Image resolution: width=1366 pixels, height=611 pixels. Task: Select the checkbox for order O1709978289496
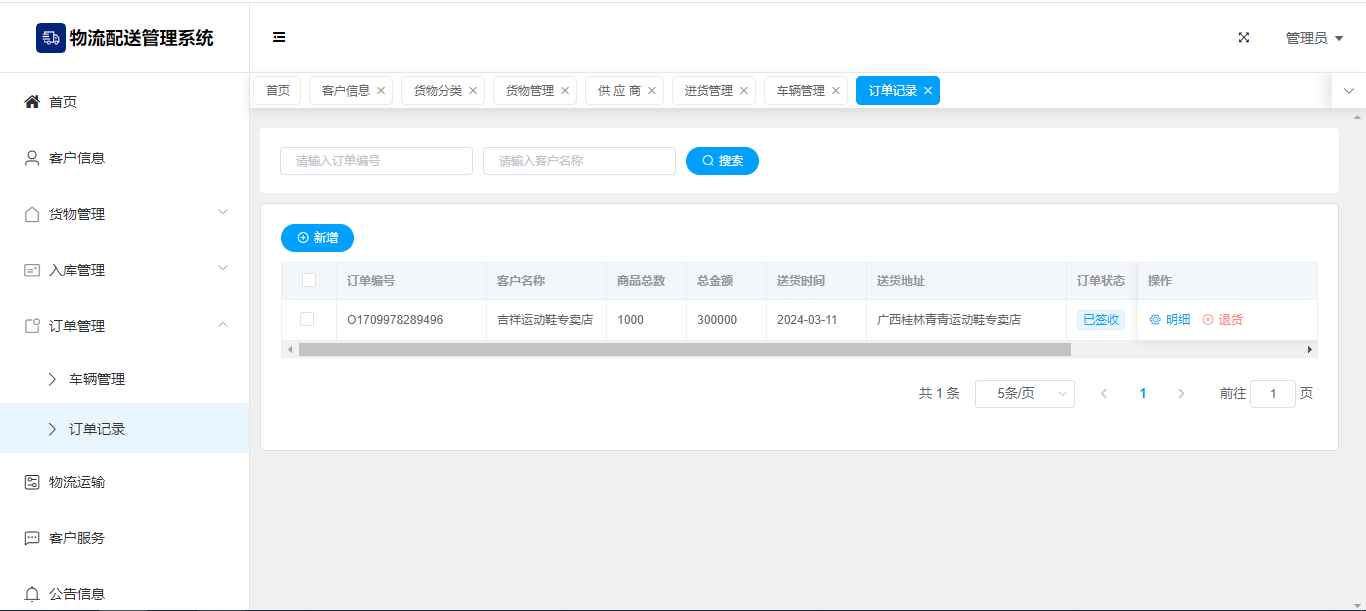click(307, 319)
